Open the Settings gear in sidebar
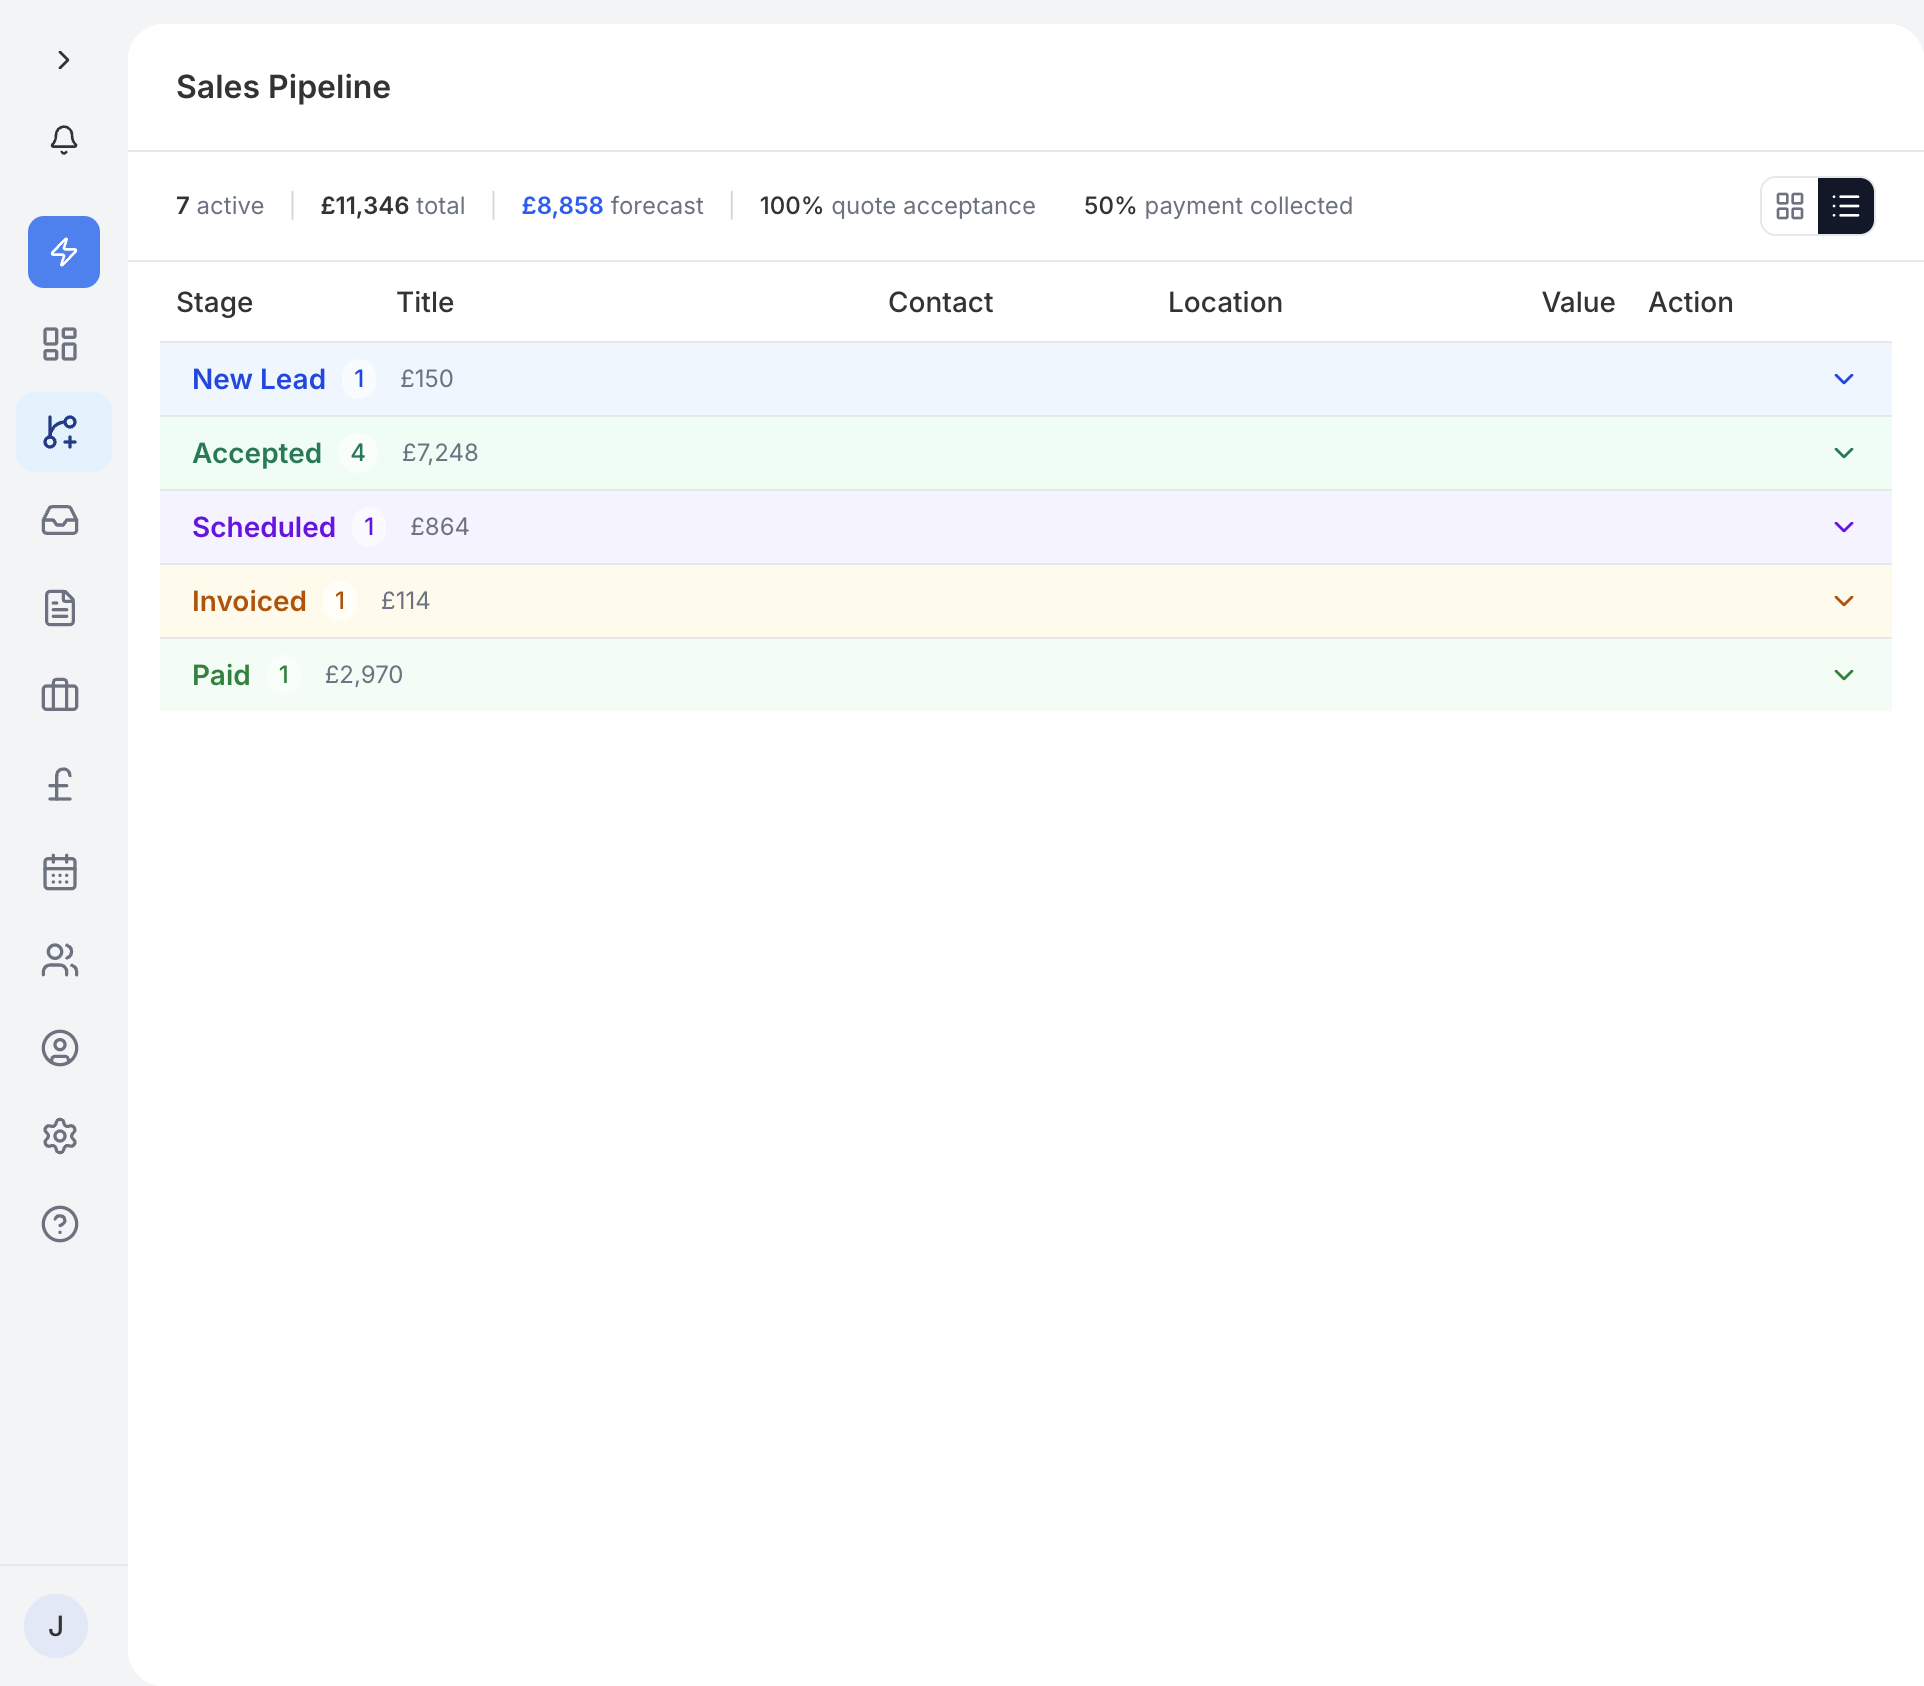The height and width of the screenshot is (1686, 1924). pyautogui.click(x=60, y=1136)
